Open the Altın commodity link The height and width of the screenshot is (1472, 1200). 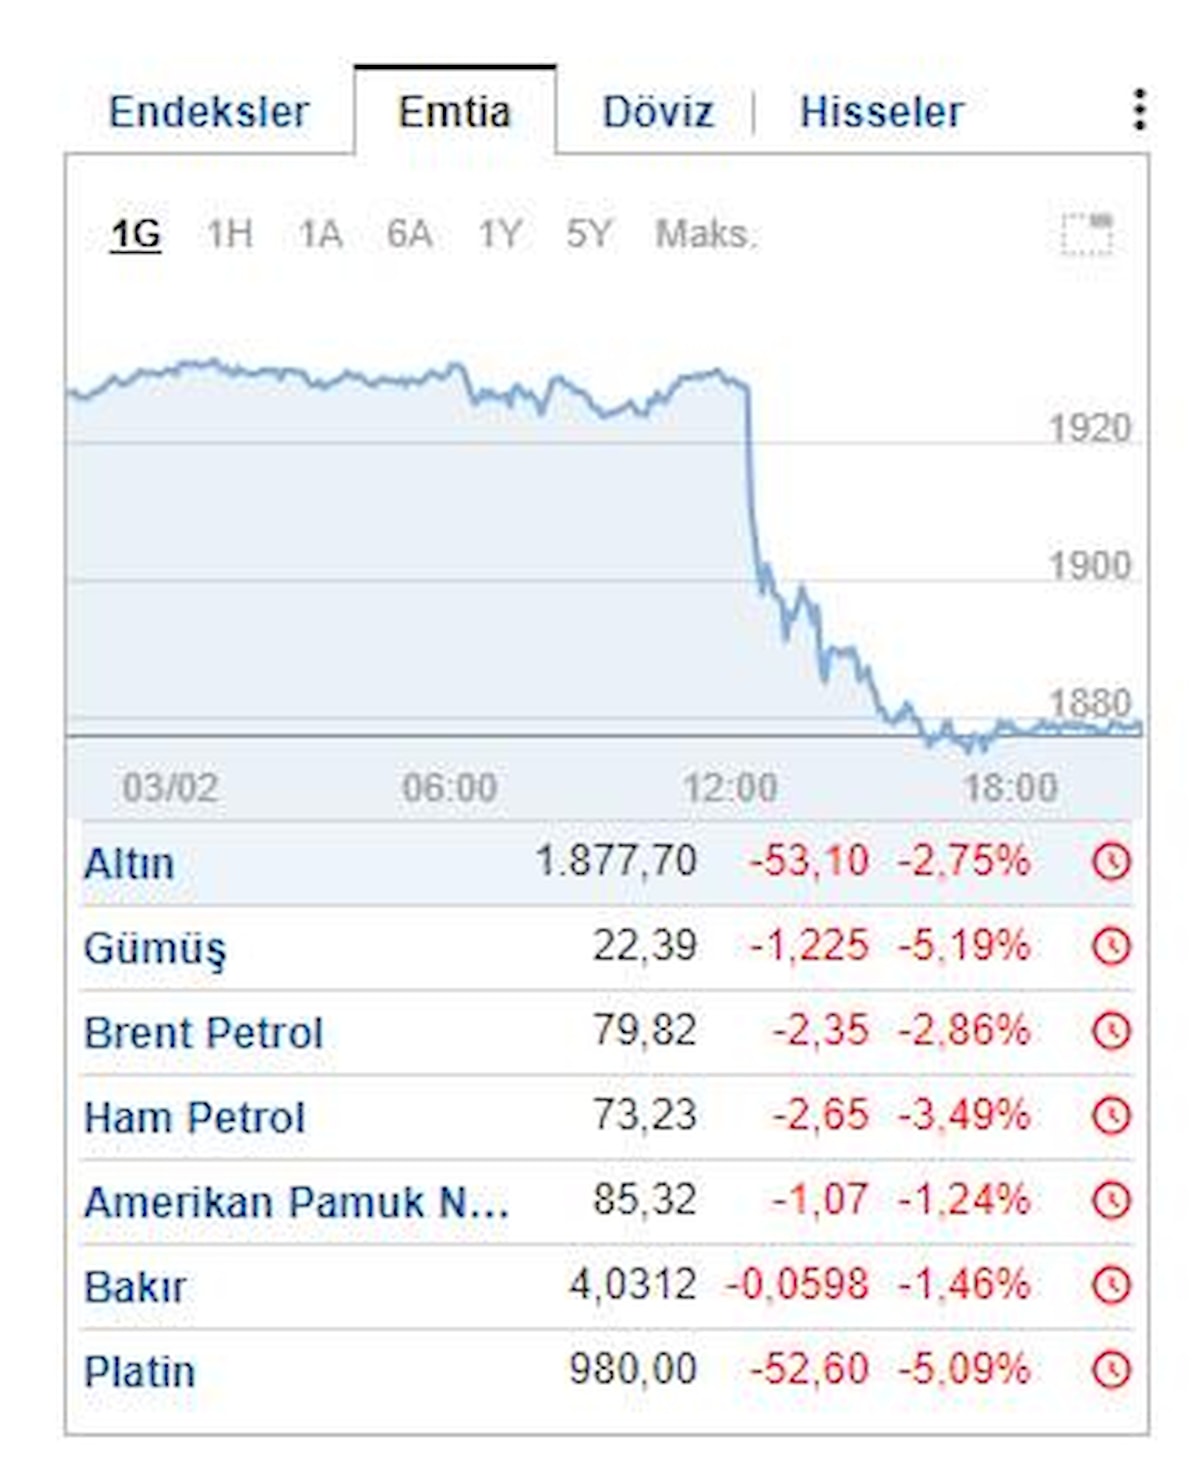coord(129,863)
